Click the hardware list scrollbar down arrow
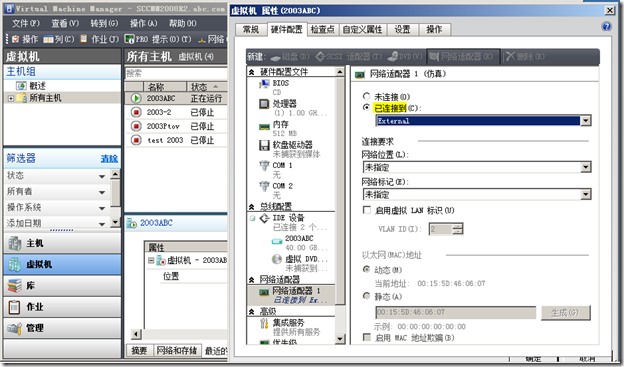624x367 pixels. point(339,339)
